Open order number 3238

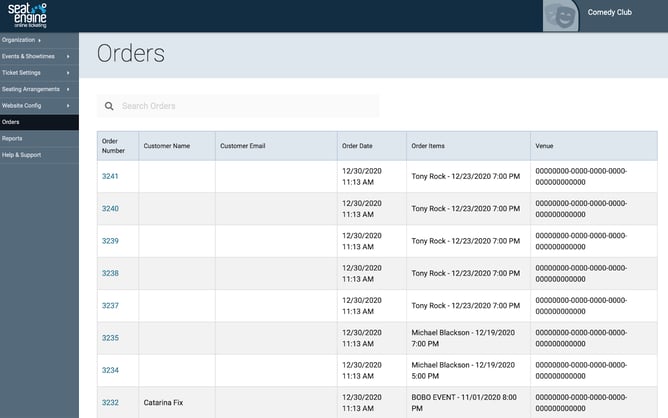coord(110,273)
